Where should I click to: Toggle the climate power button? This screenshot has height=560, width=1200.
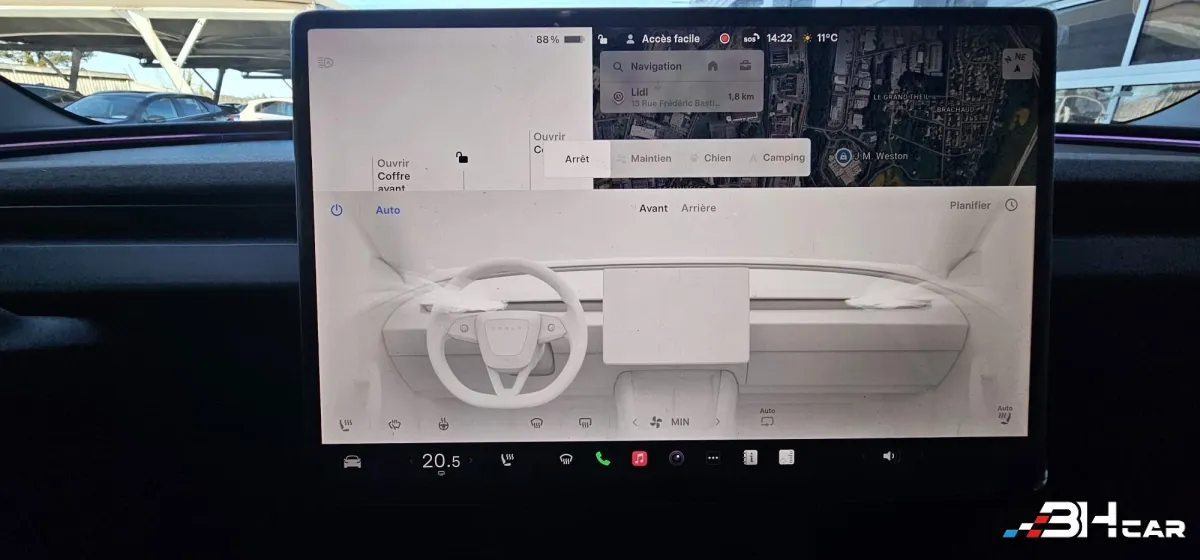(336, 210)
